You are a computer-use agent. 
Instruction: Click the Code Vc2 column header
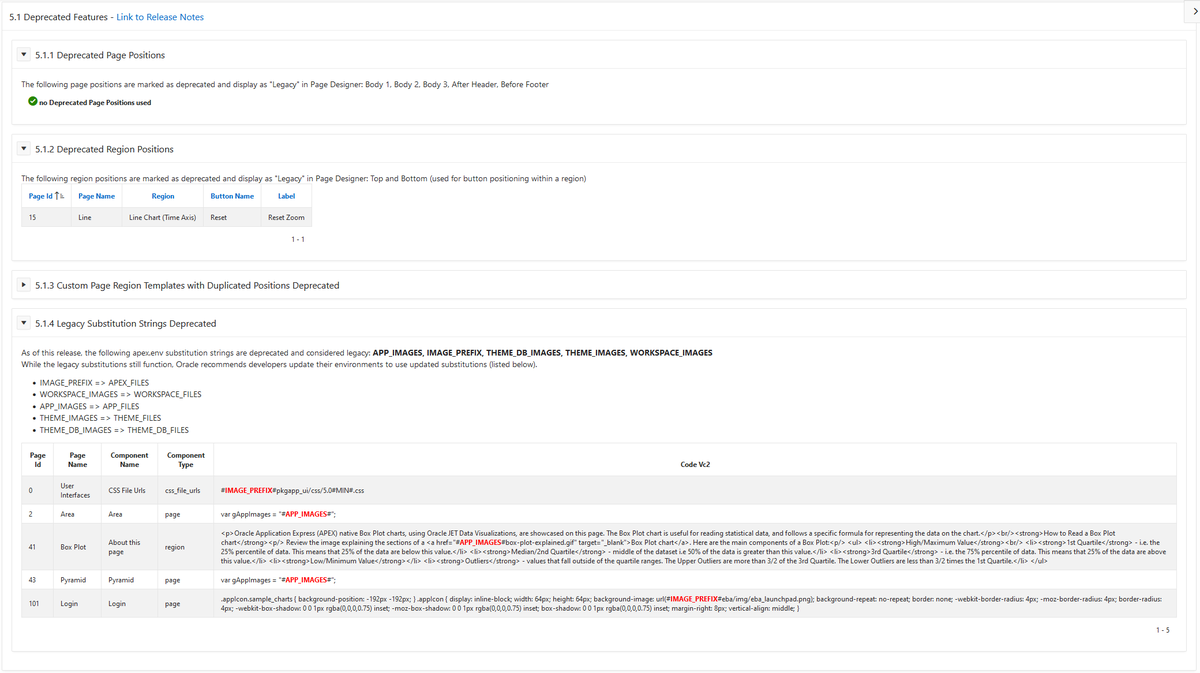tap(695, 464)
